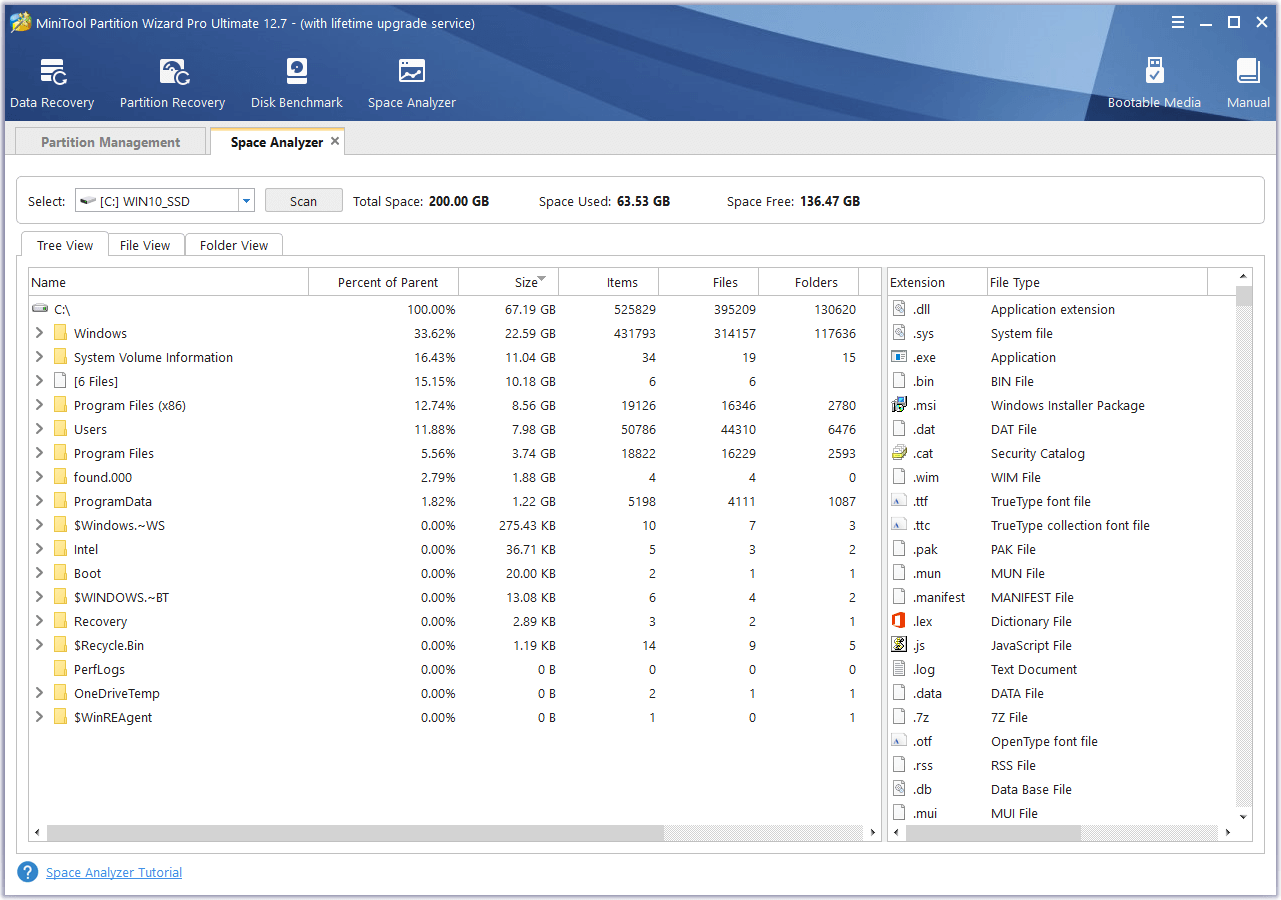Switch to File View tab

tap(145, 245)
